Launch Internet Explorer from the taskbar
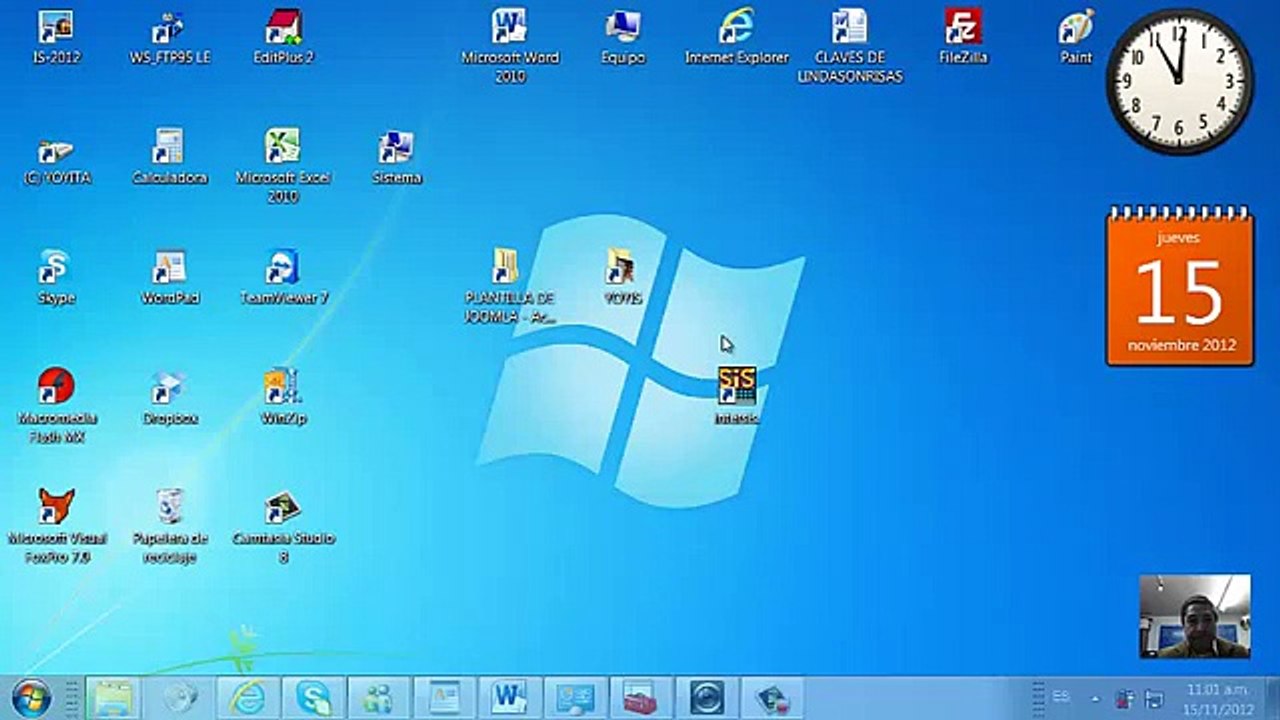This screenshot has width=1280, height=720. pyautogui.click(x=247, y=697)
